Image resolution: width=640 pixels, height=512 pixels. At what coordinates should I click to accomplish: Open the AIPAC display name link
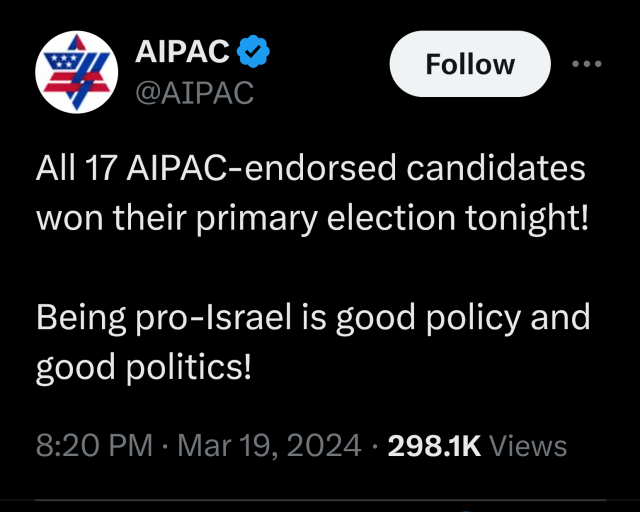(x=182, y=51)
